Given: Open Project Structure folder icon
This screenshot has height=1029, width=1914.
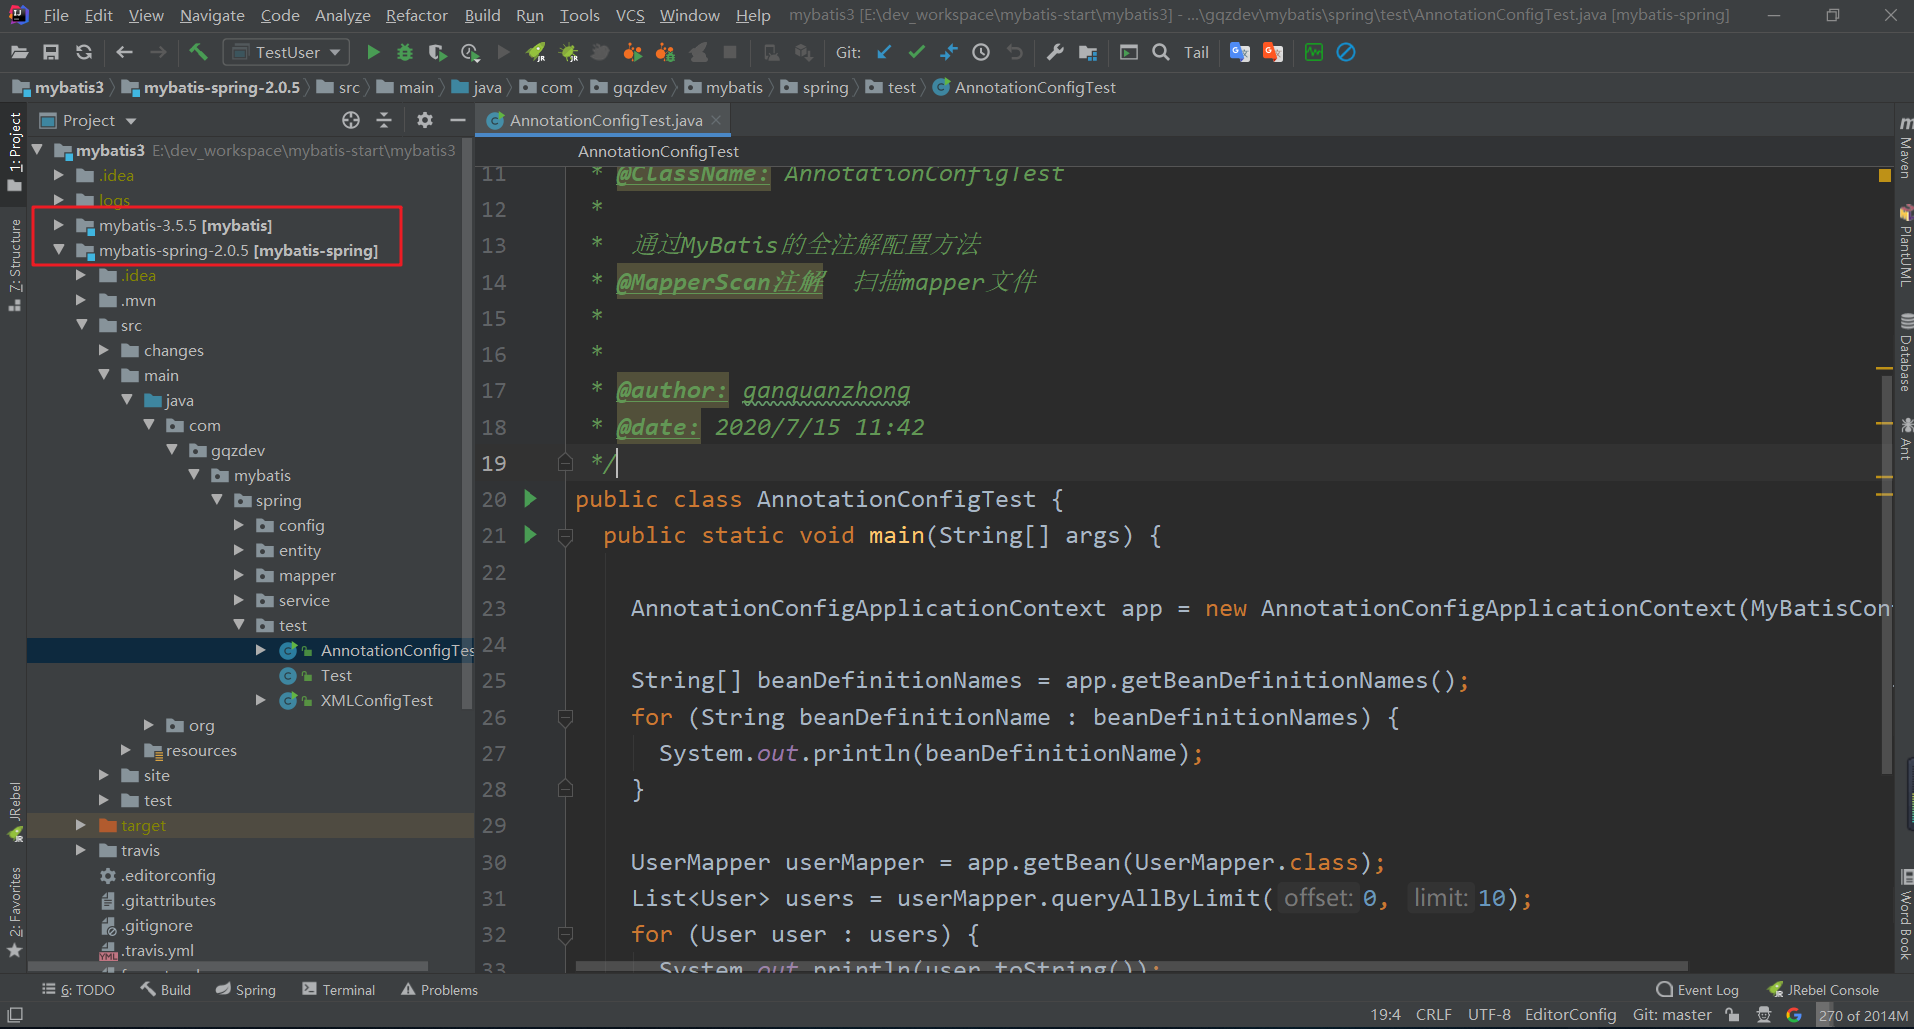Looking at the screenshot, I should coord(1088,52).
